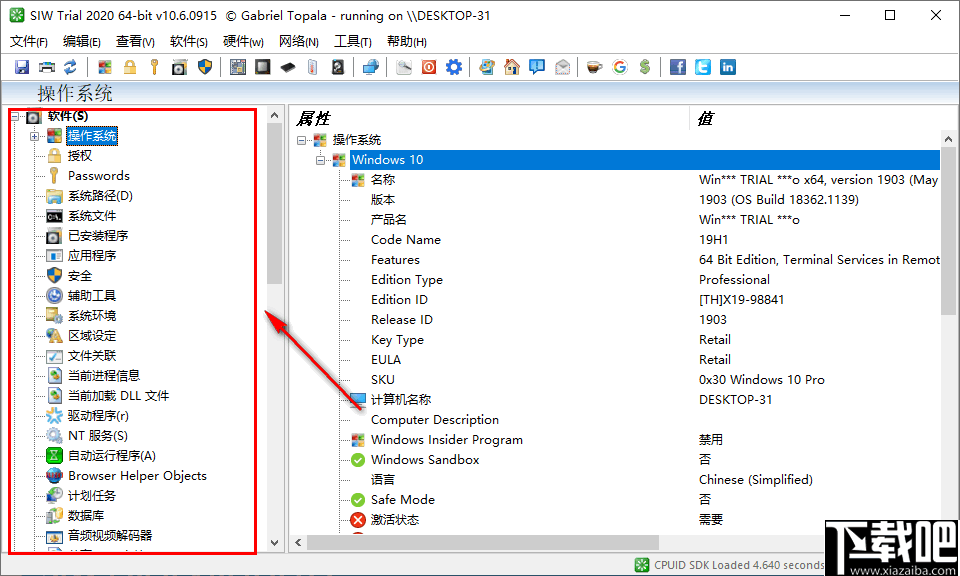960x576 pixels.
Task: Select the key icon for passwords
Action: [x=153, y=66]
